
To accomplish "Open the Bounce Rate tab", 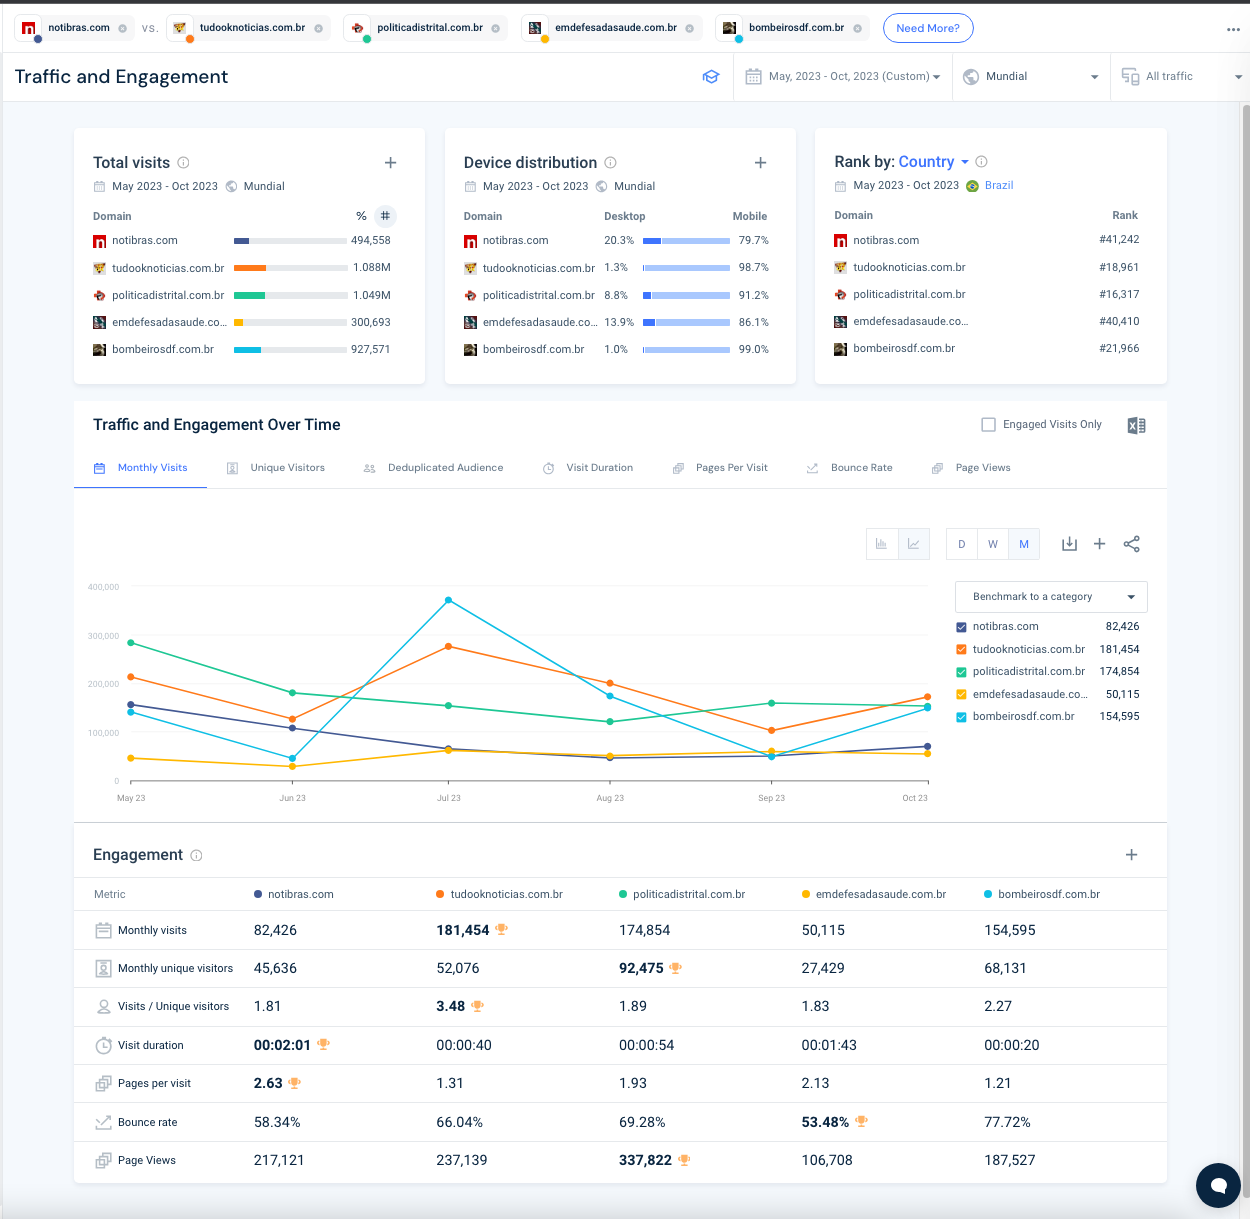I will 860,468.
